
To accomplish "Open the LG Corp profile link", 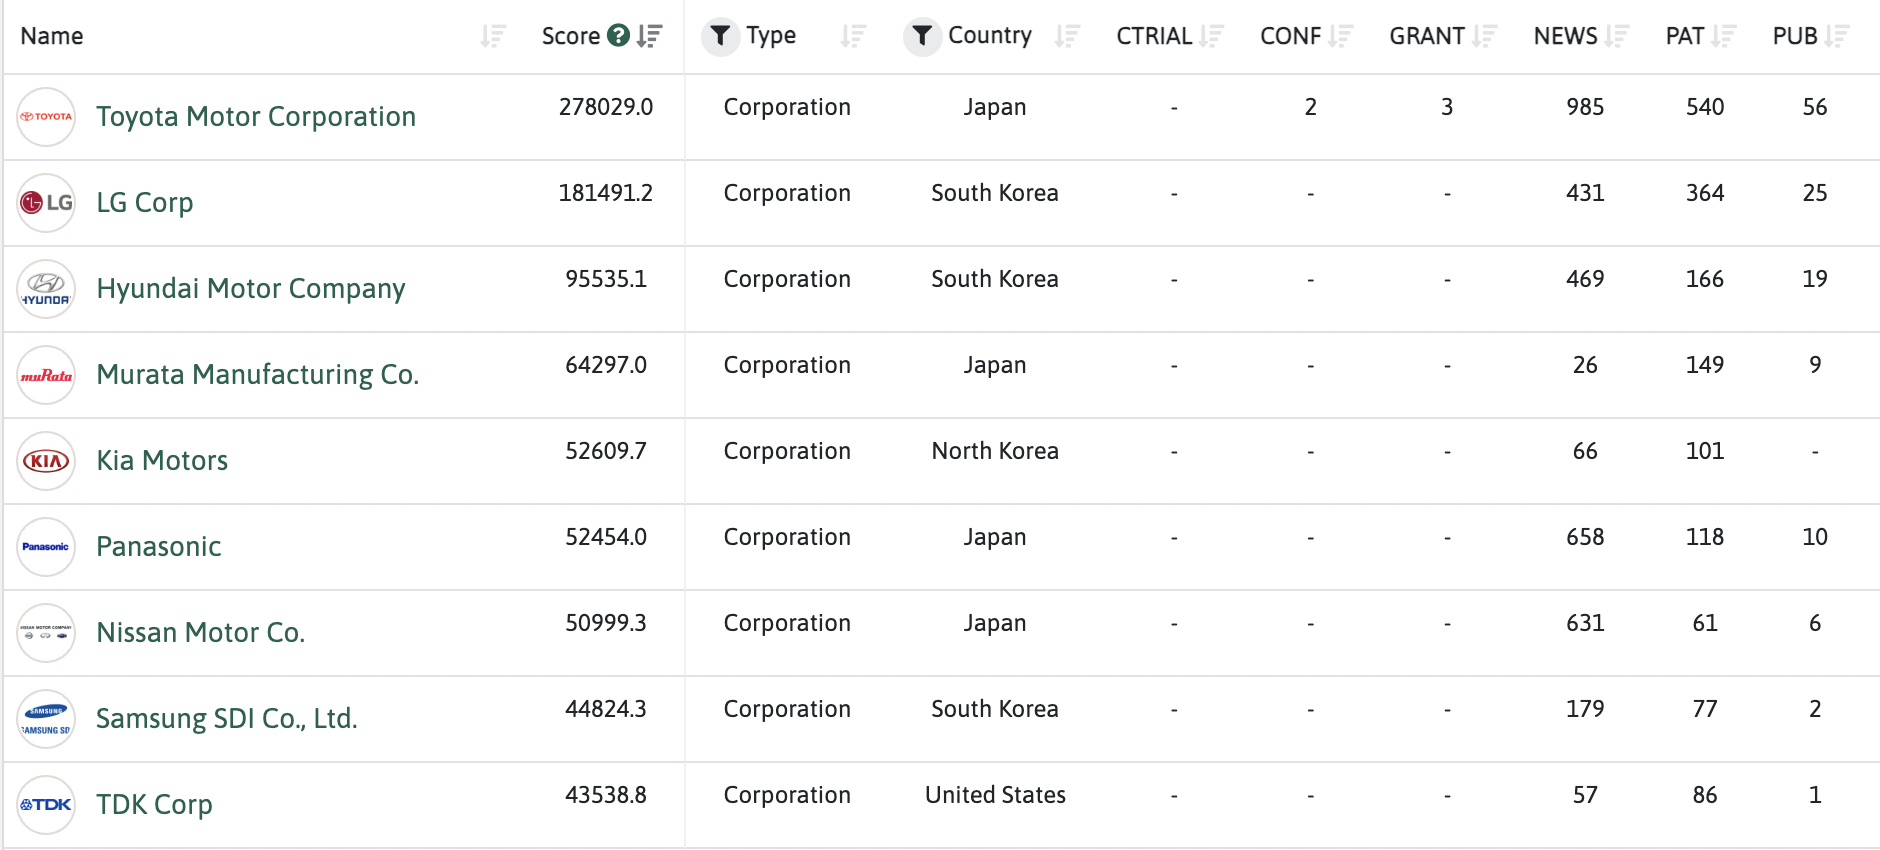I will coord(145,203).
